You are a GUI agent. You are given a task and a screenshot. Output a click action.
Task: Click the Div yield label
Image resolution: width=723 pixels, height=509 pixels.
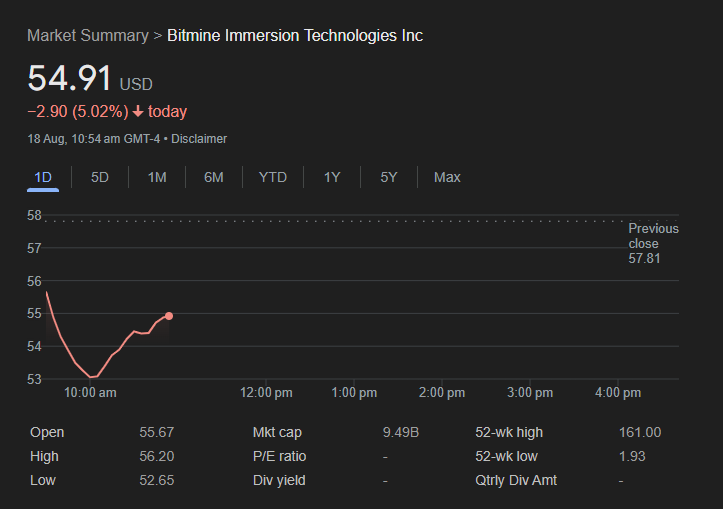tap(279, 480)
